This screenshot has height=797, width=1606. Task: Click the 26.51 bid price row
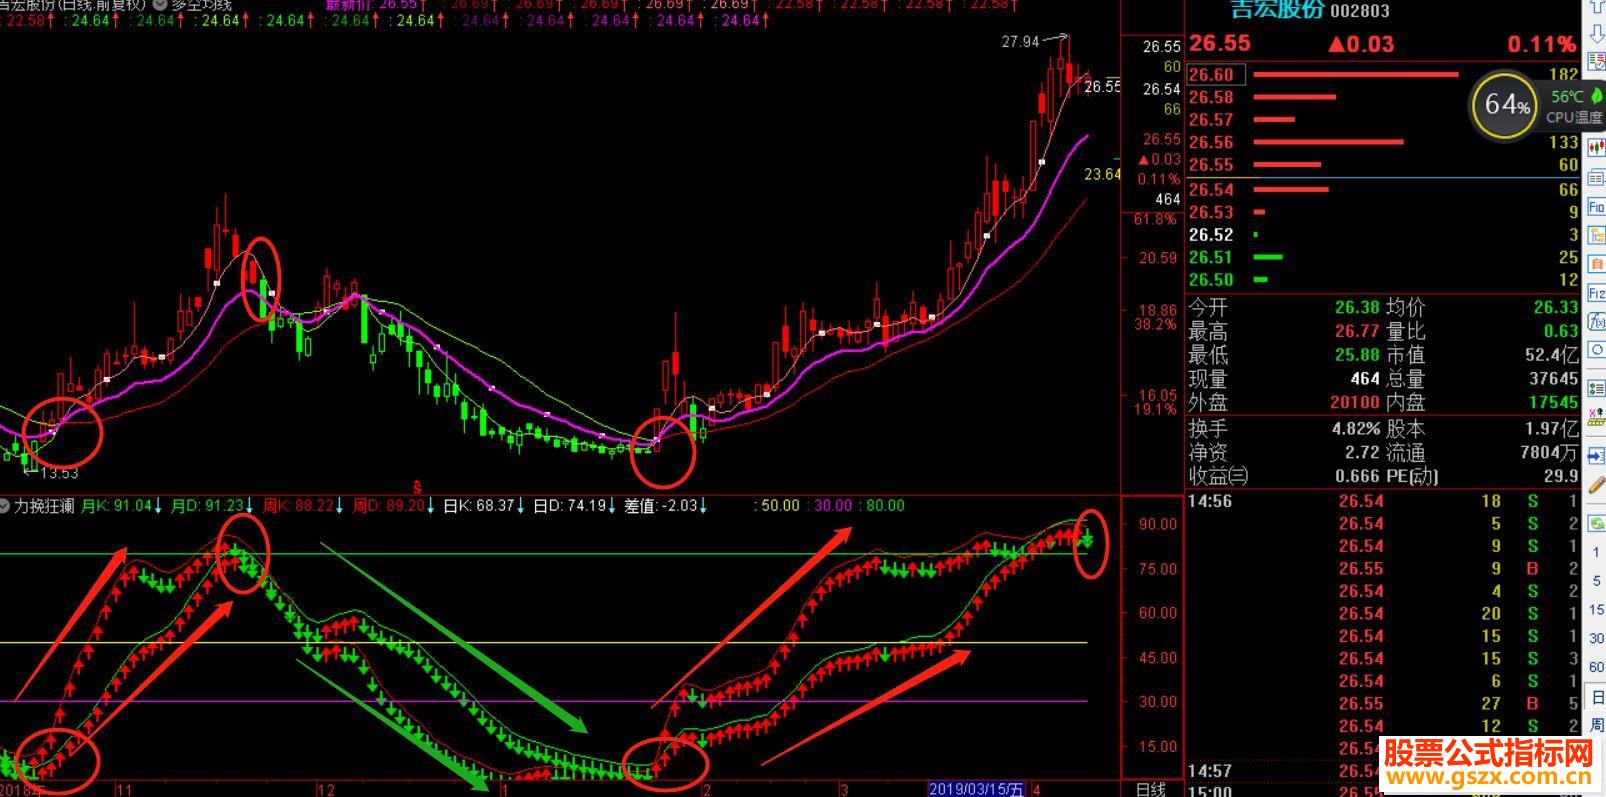pos(1383,257)
